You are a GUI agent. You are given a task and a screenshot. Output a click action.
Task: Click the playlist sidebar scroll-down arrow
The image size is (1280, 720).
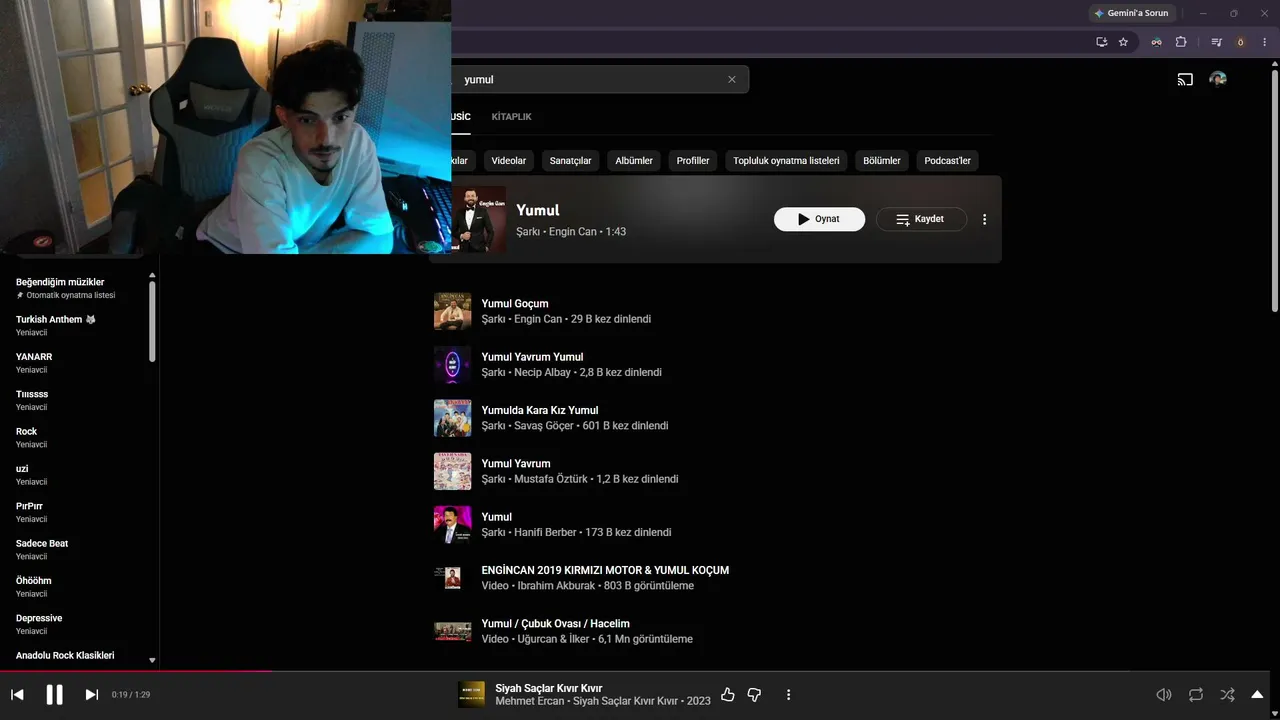coord(152,660)
